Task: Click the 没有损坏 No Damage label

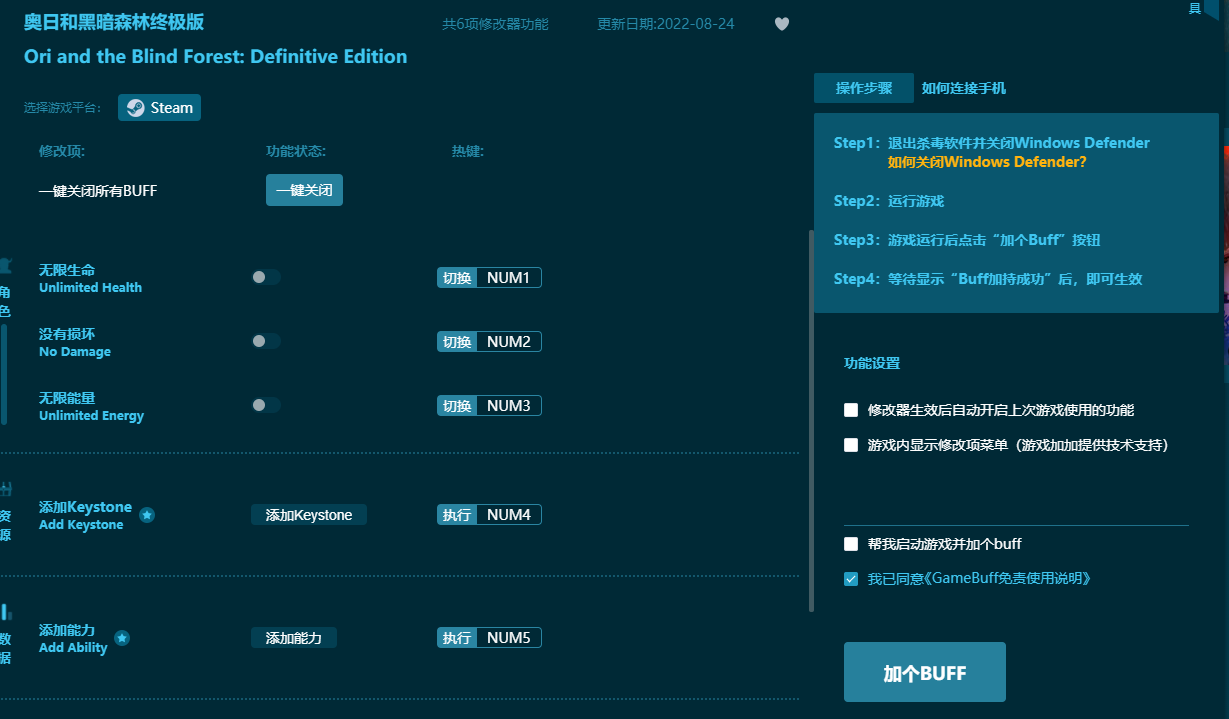Action: tap(75, 342)
